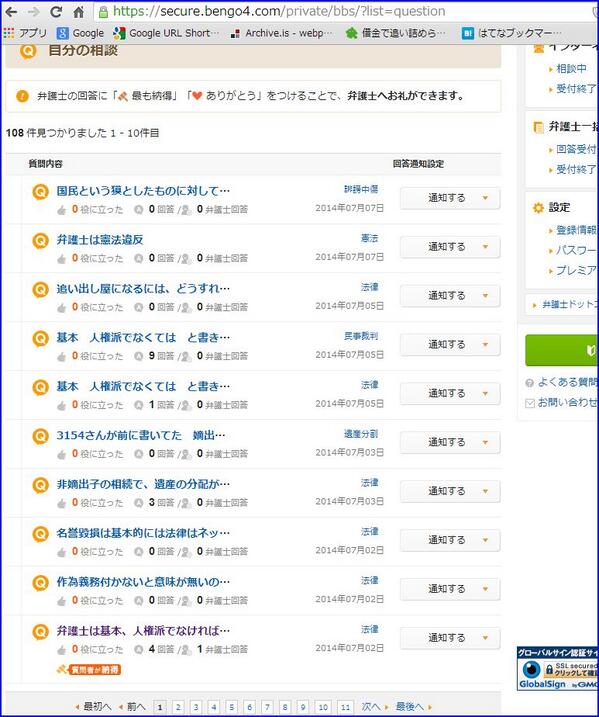Click the 民事裁判 category tag
This screenshot has height=717, width=599.
click(361, 336)
